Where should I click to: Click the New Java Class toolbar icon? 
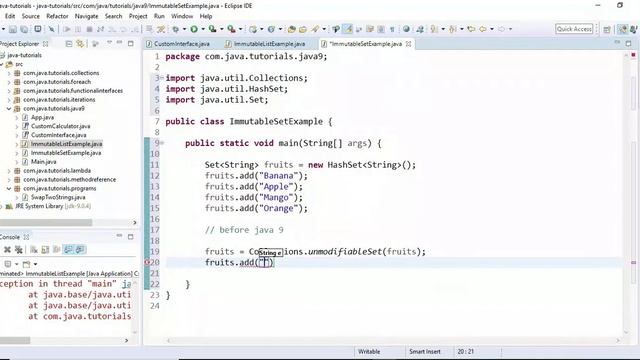click(x=271, y=29)
